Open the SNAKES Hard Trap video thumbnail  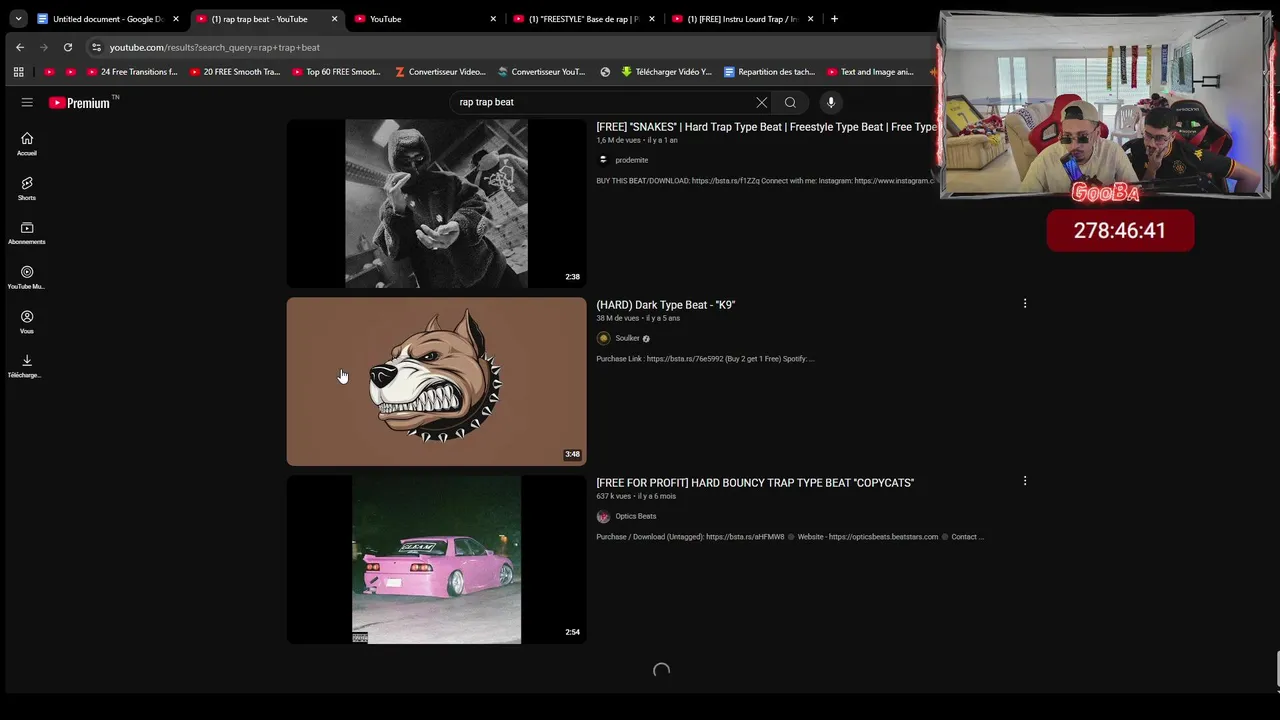click(x=436, y=203)
